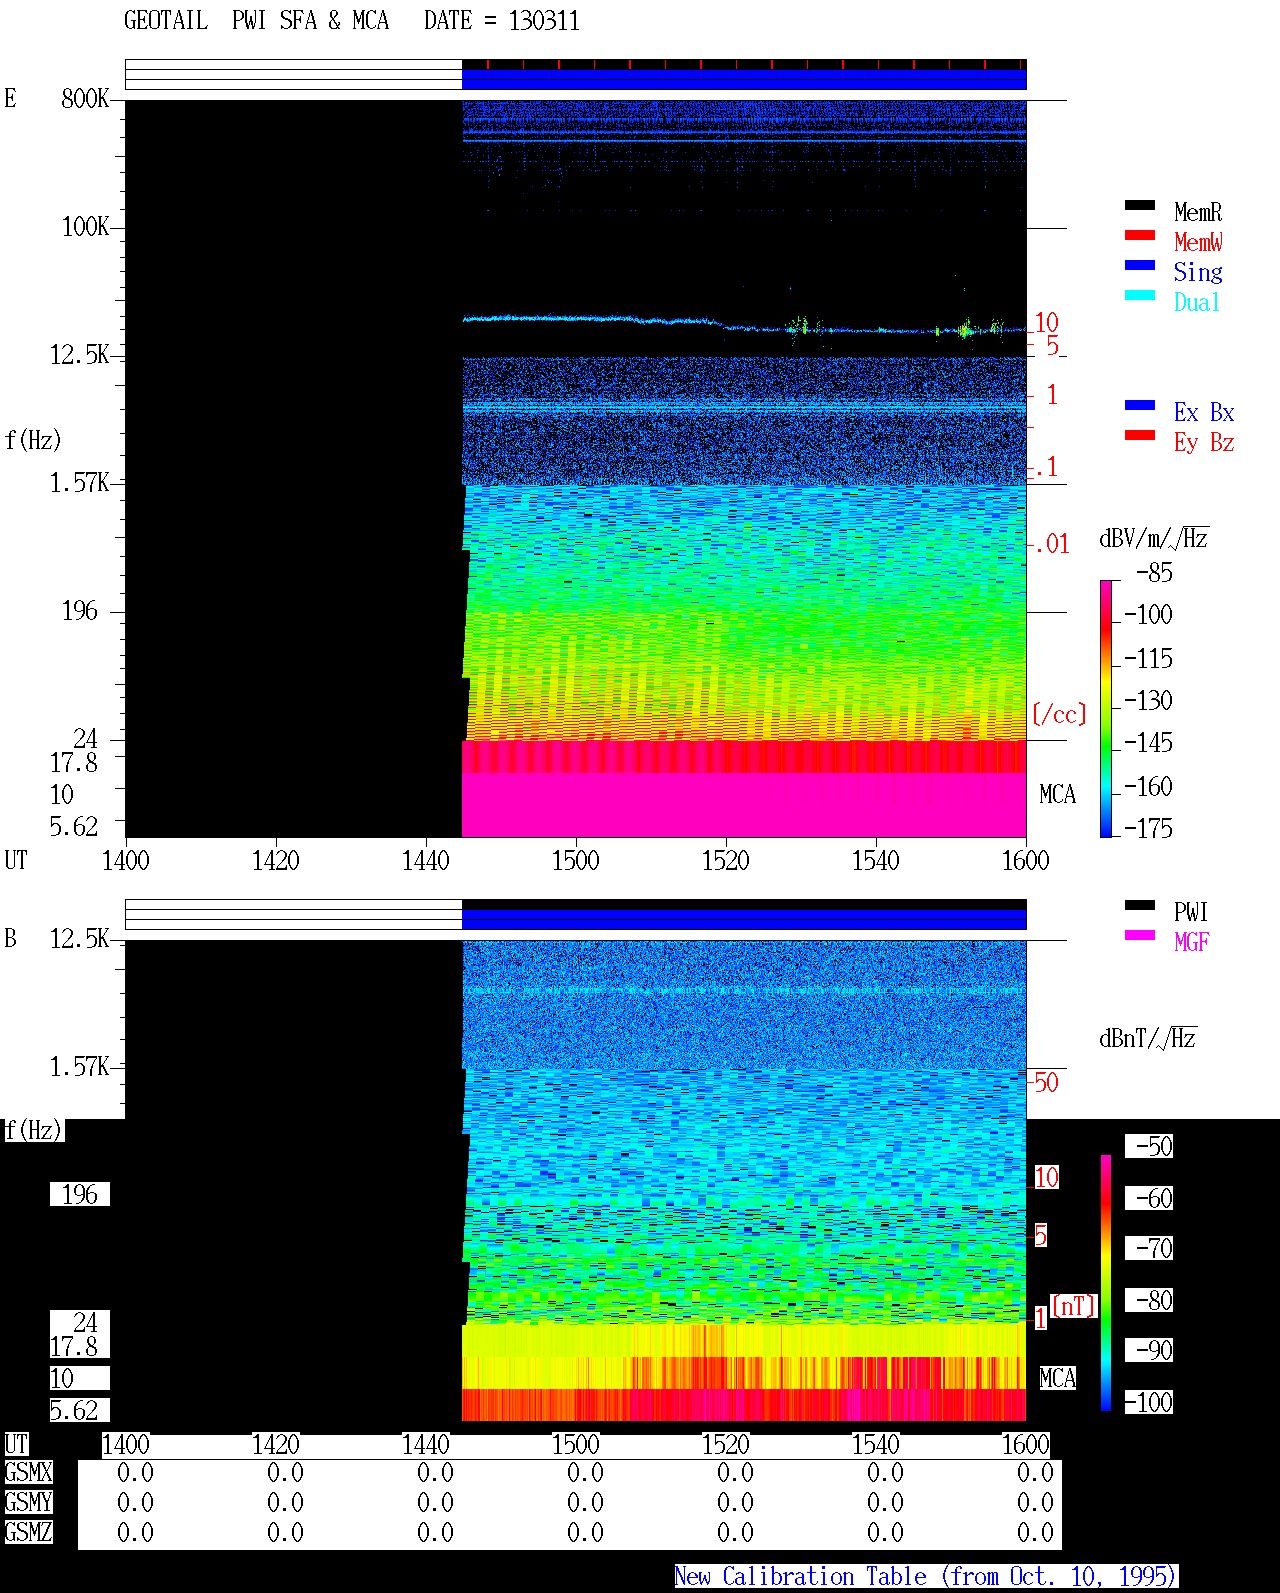Click the "-85" color scale value

[1154, 573]
